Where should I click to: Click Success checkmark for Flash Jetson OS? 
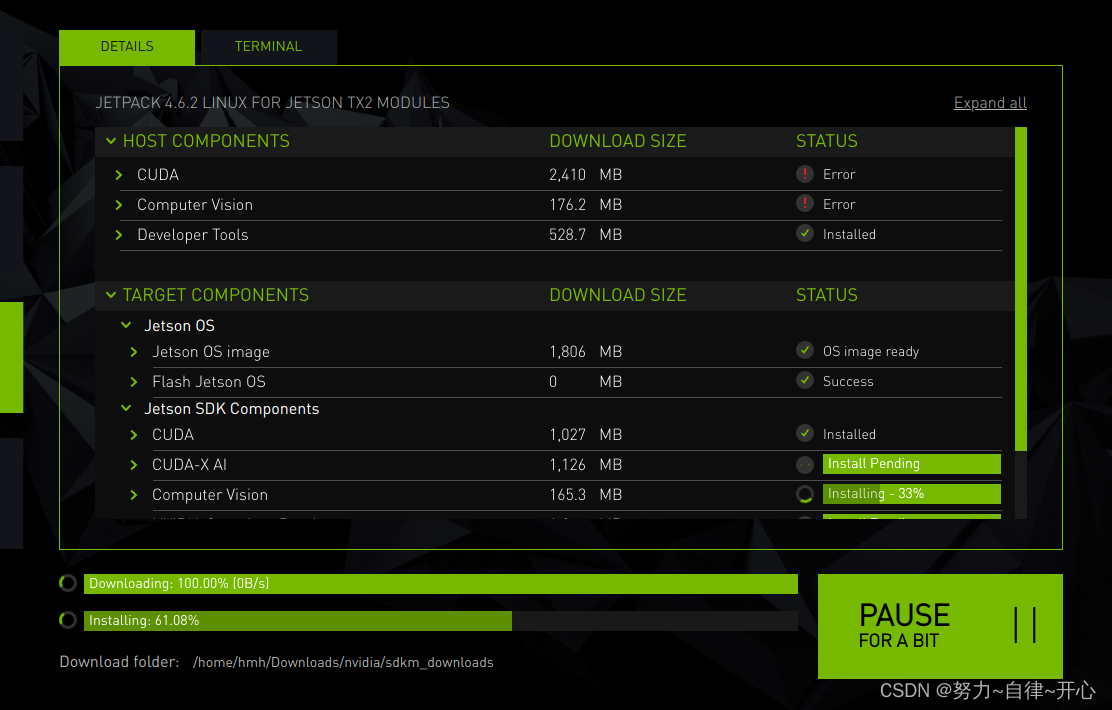coord(805,380)
